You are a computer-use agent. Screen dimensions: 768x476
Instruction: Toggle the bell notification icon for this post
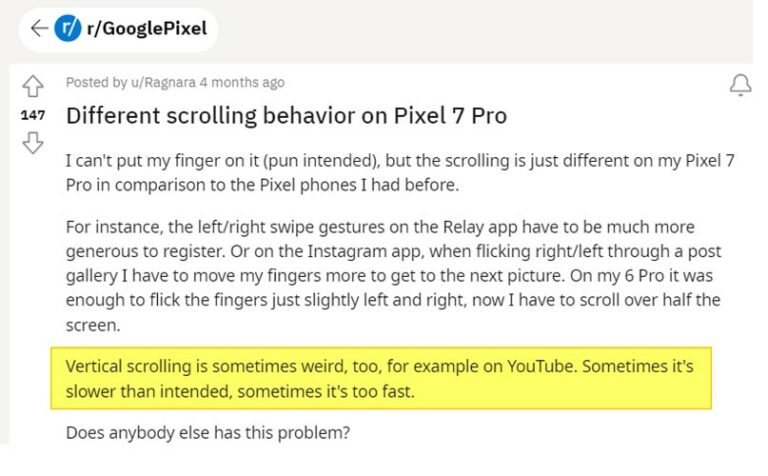[741, 85]
